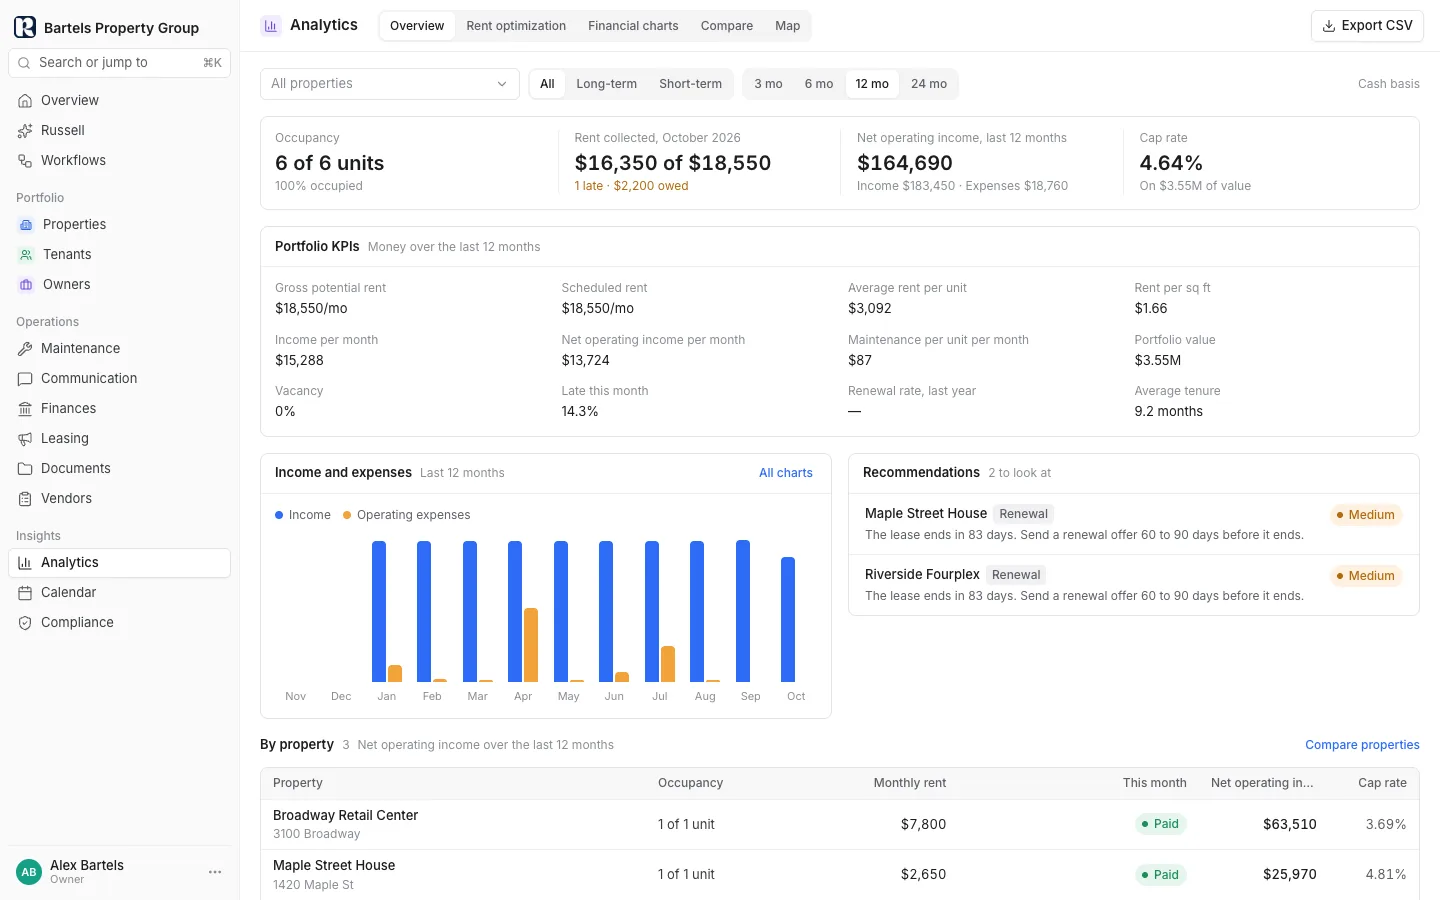Click the Export CSV button
1440x900 pixels.
1367,26
